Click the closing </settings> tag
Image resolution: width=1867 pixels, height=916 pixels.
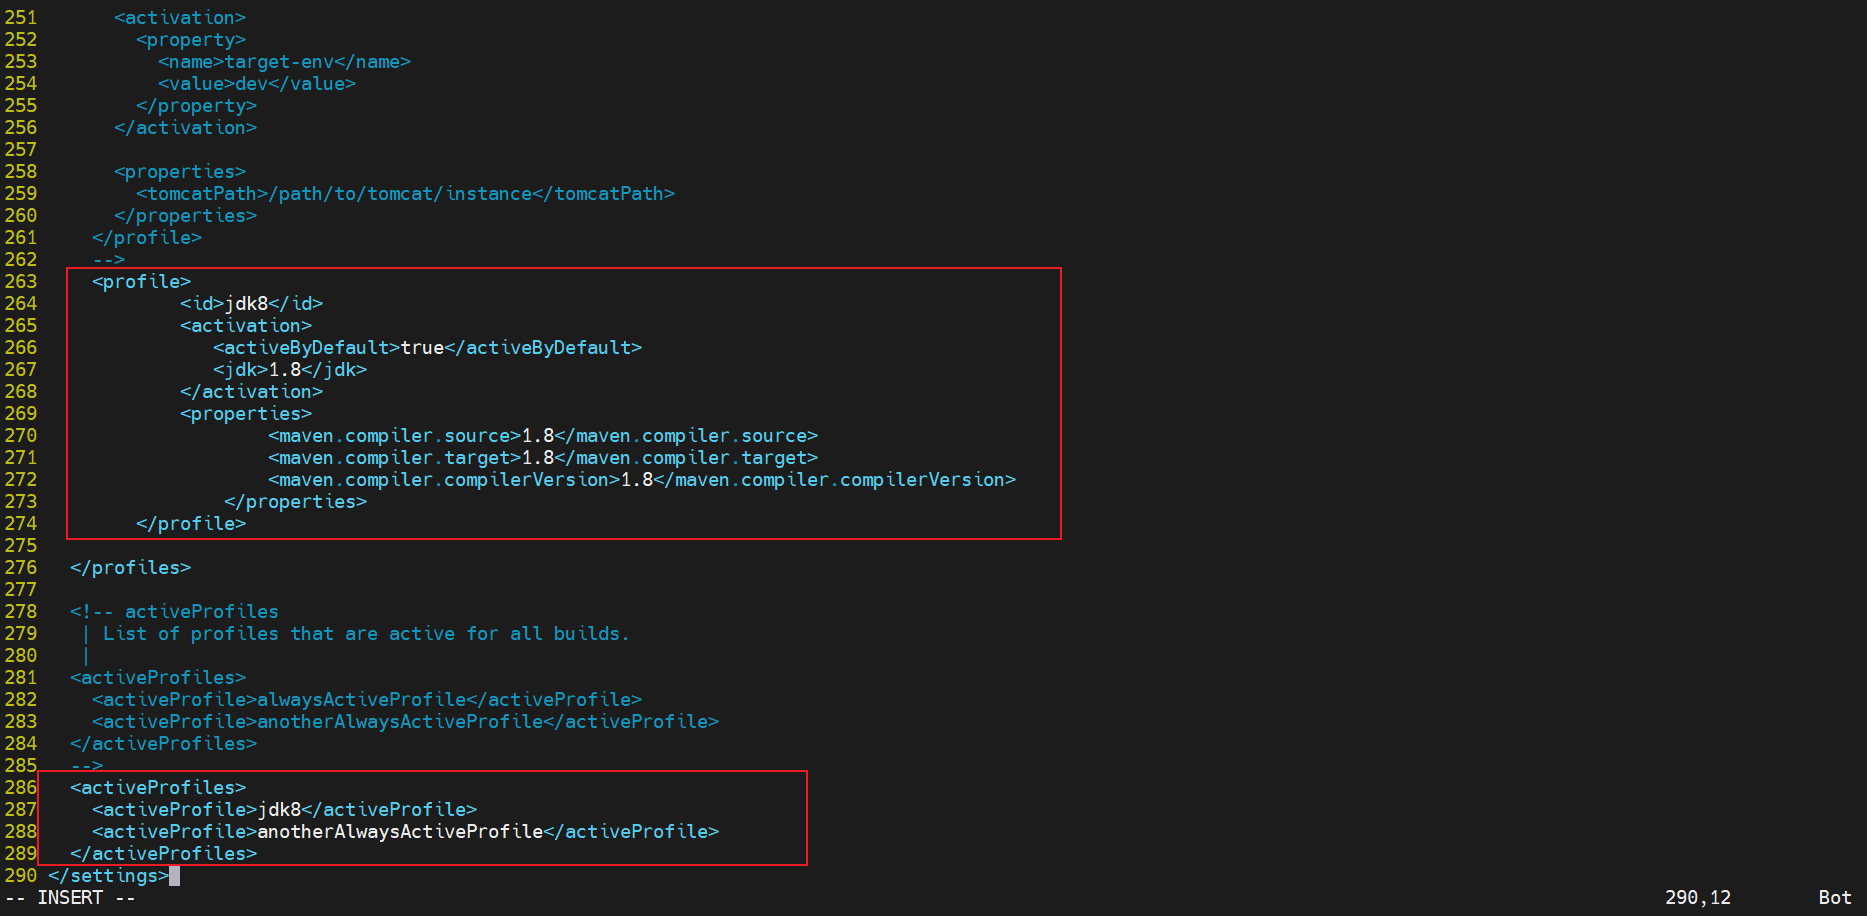coord(108,875)
